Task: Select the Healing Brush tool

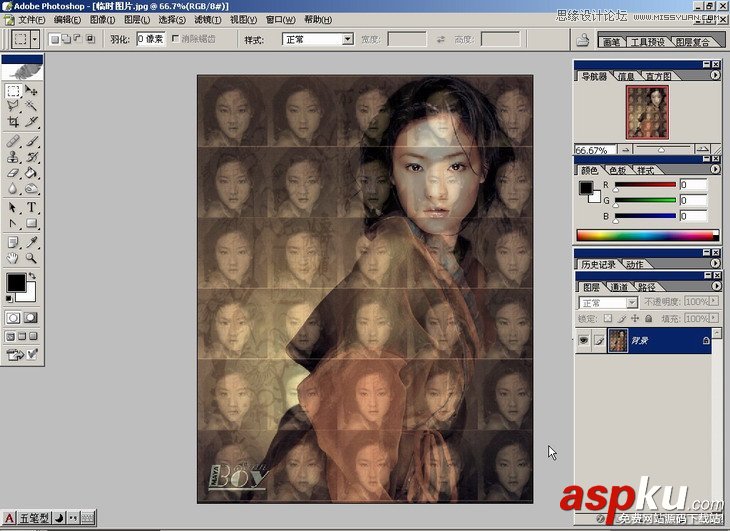Action: tap(13, 141)
